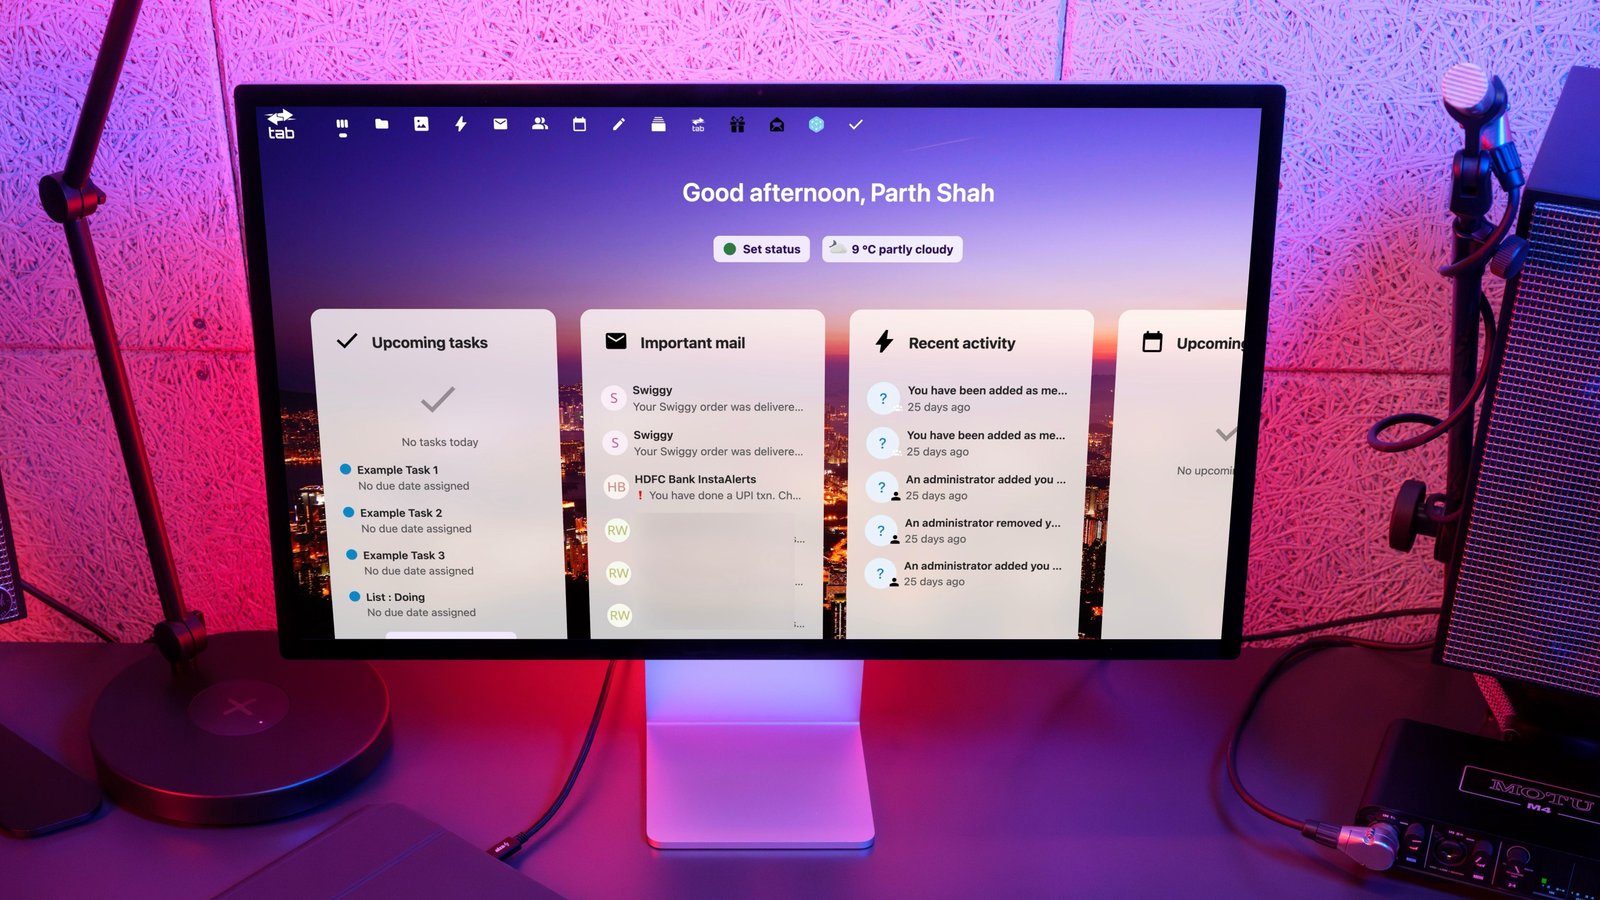This screenshot has height=900, width=1600.
Task: Click the Set status button
Action: coord(761,249)
